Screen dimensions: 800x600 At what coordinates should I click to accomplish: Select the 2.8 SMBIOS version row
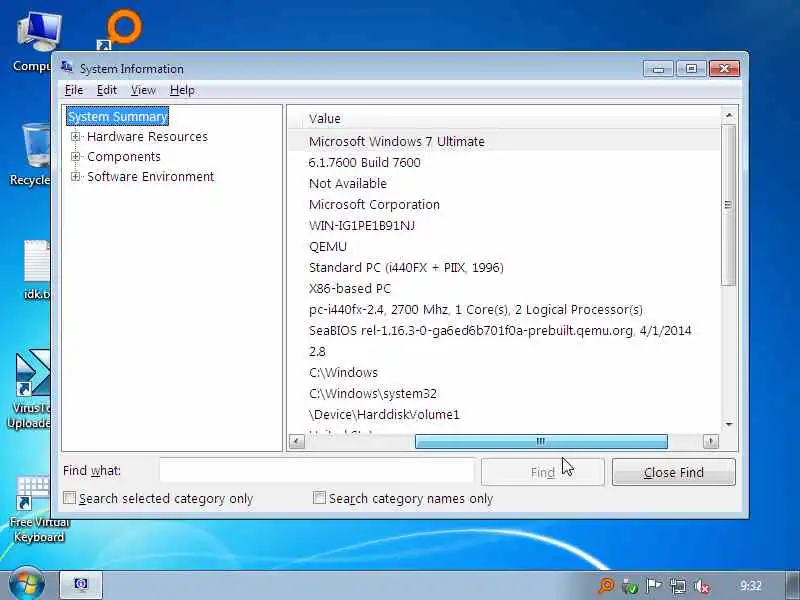504,351
